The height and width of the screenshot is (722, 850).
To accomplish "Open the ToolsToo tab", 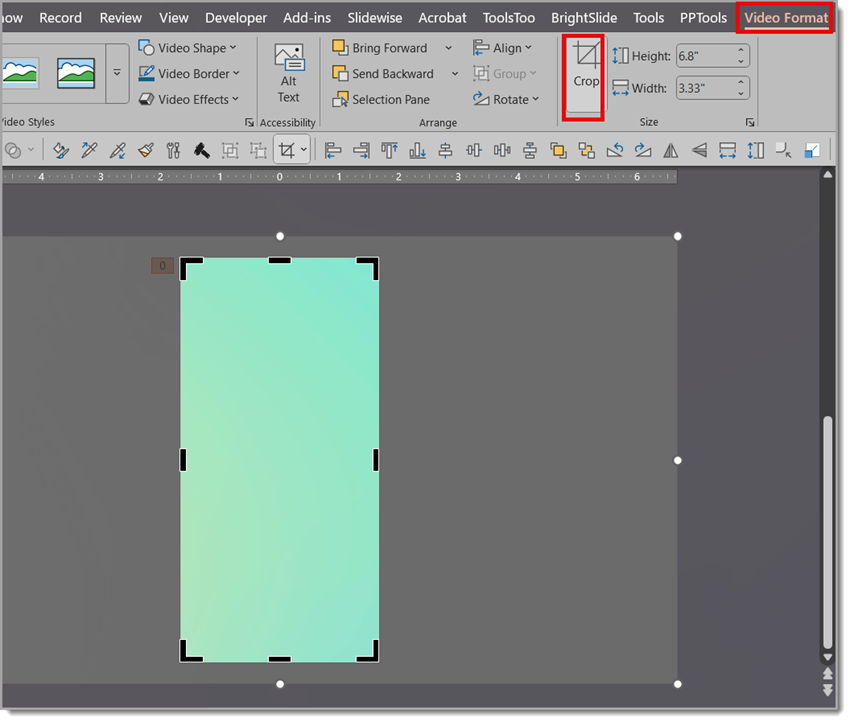I will (508, 18).
